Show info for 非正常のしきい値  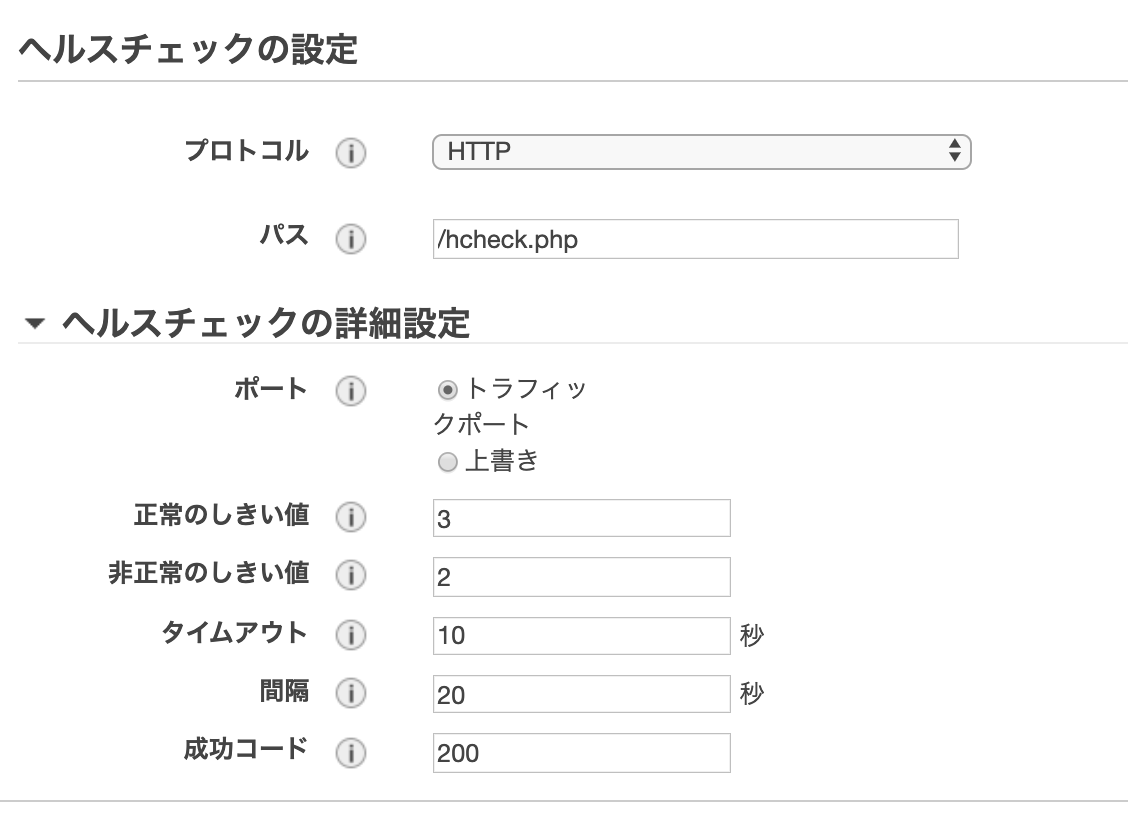point(351,575)
